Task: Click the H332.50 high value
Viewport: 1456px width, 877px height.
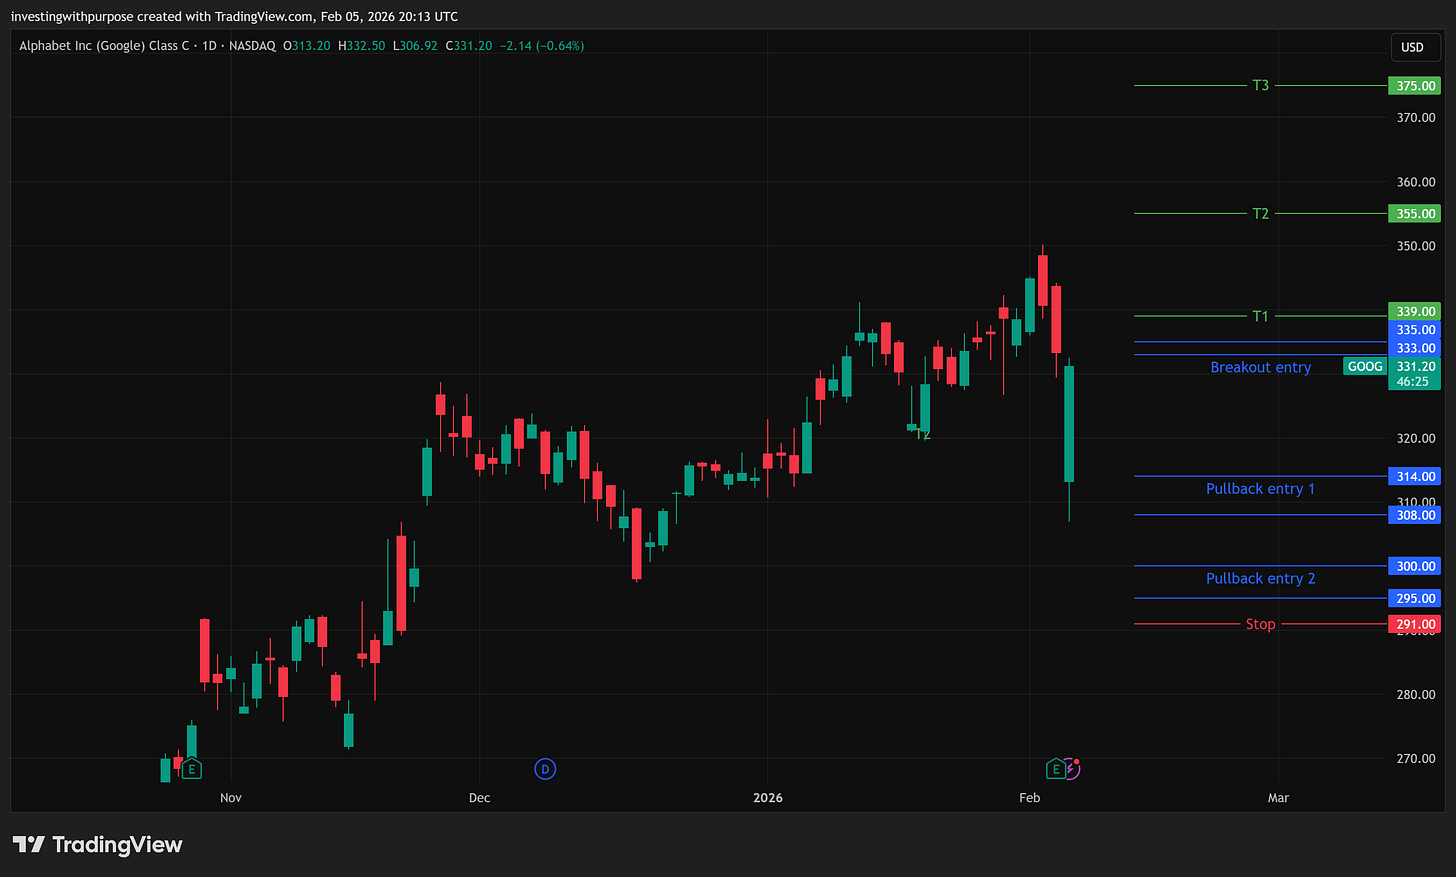Action: [x=361, y=46]
